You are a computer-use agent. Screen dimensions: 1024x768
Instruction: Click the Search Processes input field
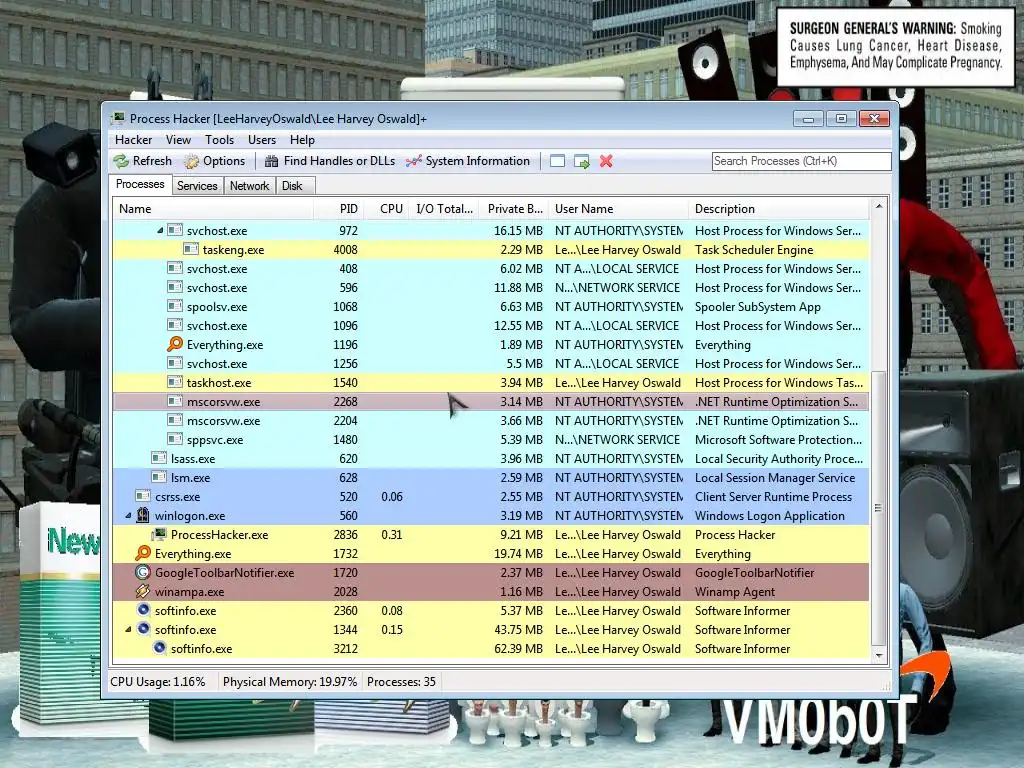click(x=801, y=161)
